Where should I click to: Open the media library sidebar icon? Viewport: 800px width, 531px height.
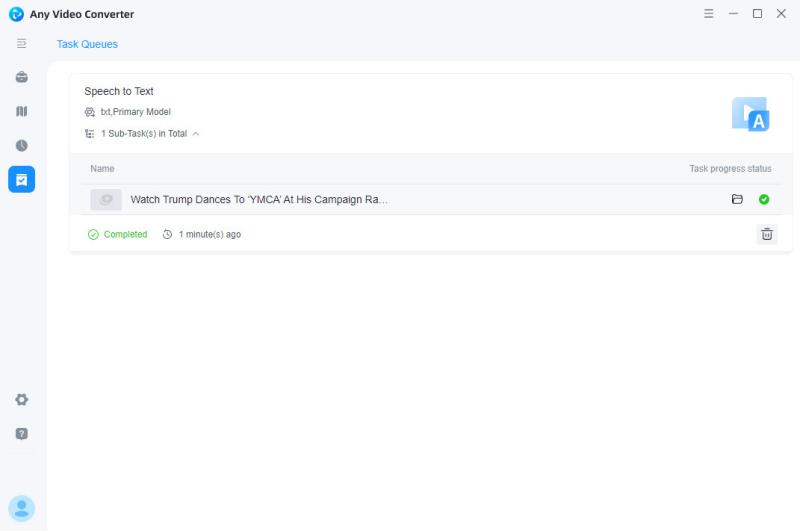pos(22,111)
